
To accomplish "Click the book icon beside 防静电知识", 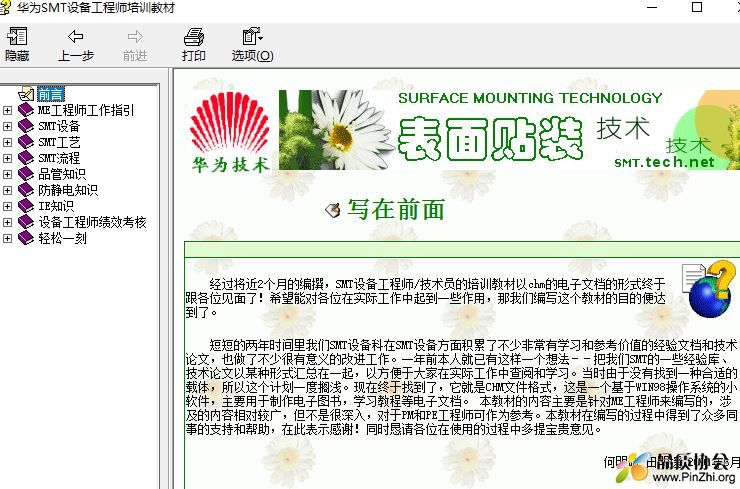I will tap(26, 190).
